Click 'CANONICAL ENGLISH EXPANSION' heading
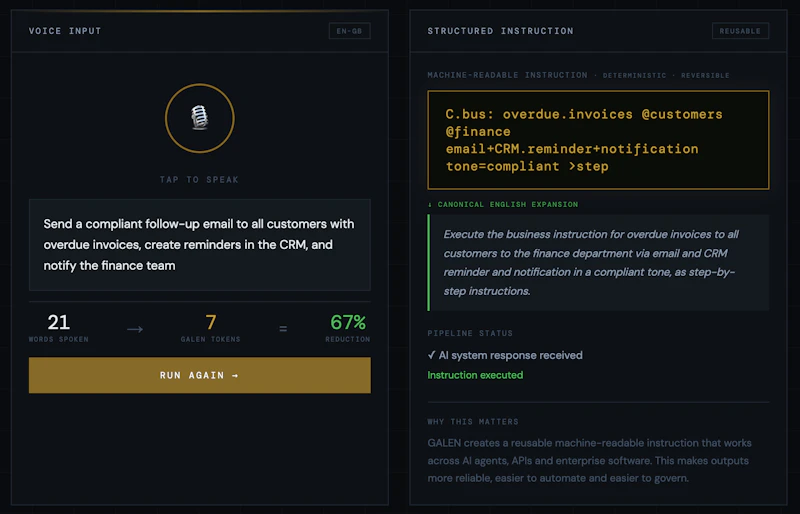Viewport: 800px width, 514px height. [x=508, y=204]
